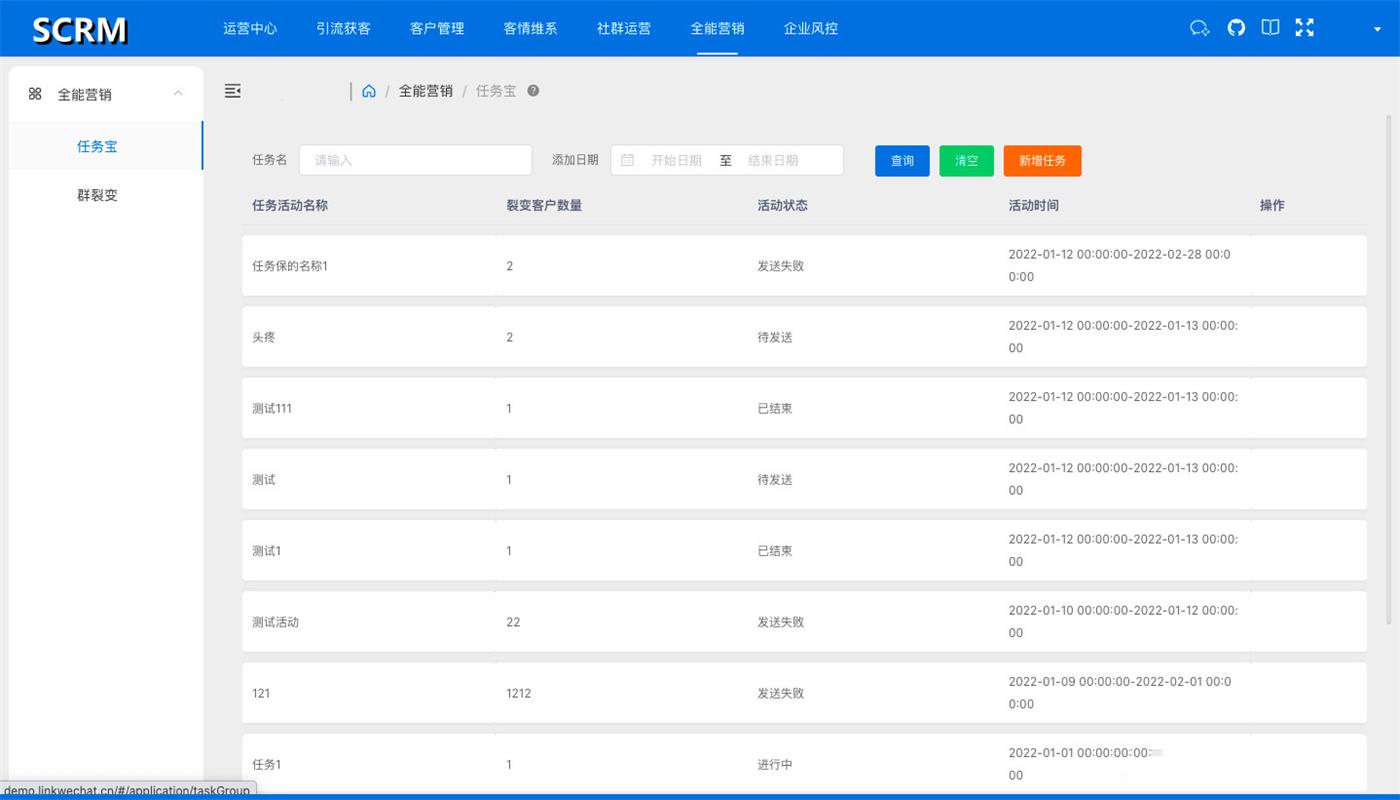Collapse the 全能营销 sidebar group chevron

pyautogui.click(x=178, y=94)
